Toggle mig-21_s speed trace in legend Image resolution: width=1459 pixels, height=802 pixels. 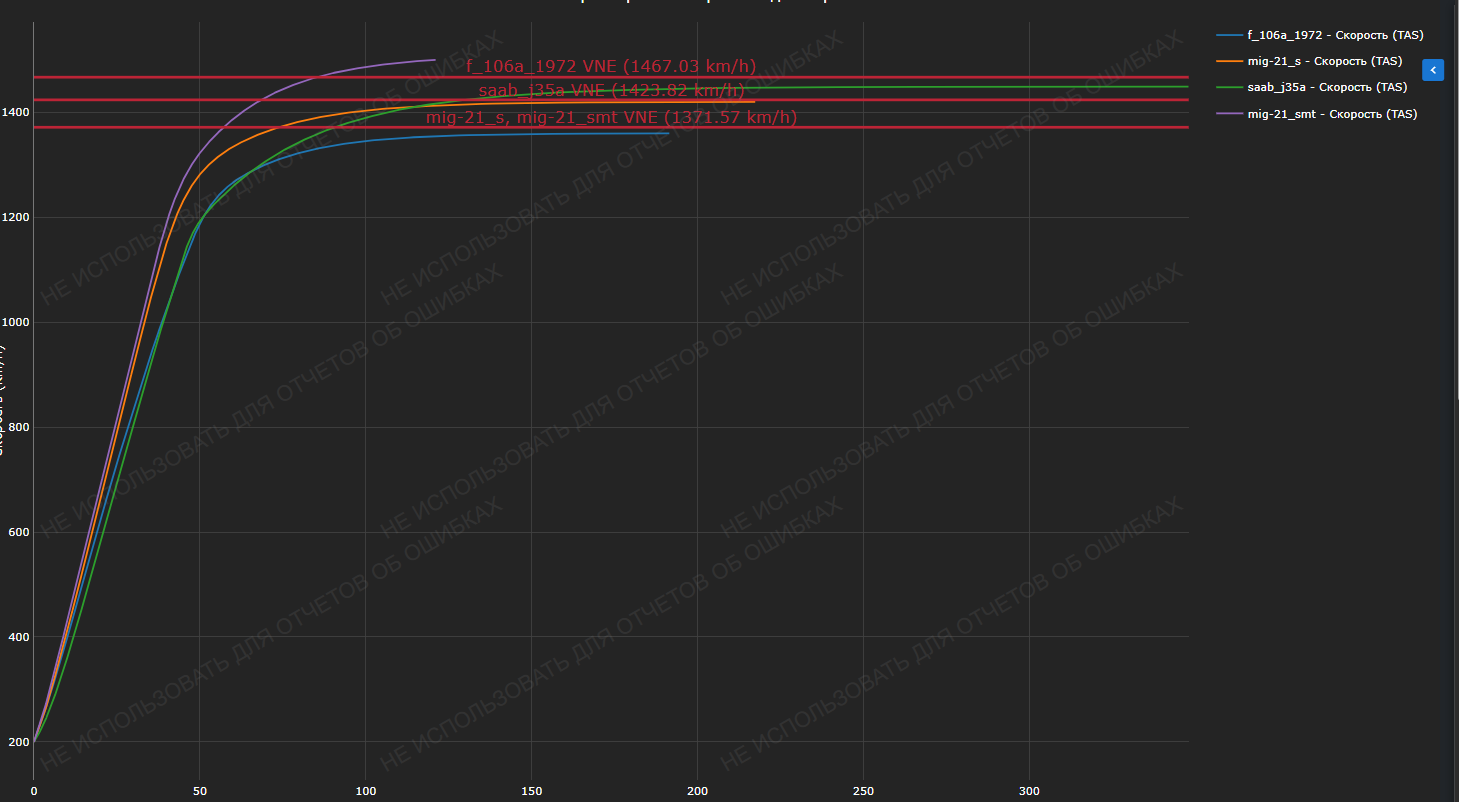1310,61
